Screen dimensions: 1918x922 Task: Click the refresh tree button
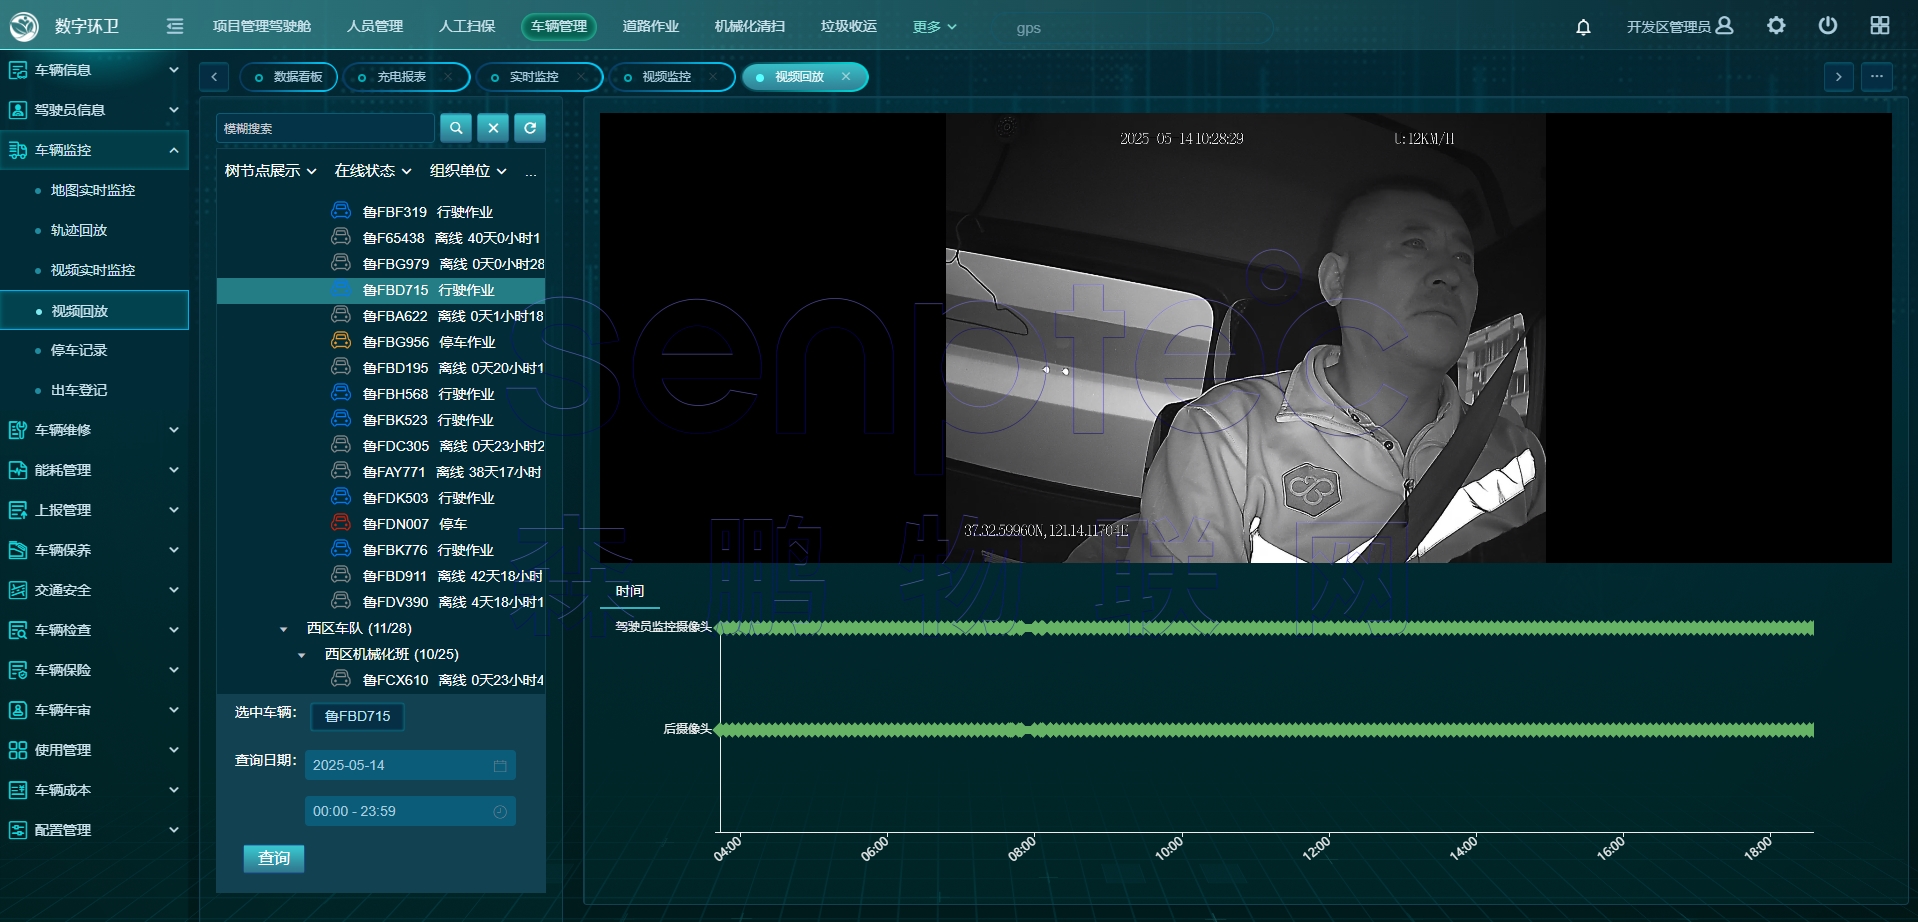pyautogui.click(x=530, y=128)
